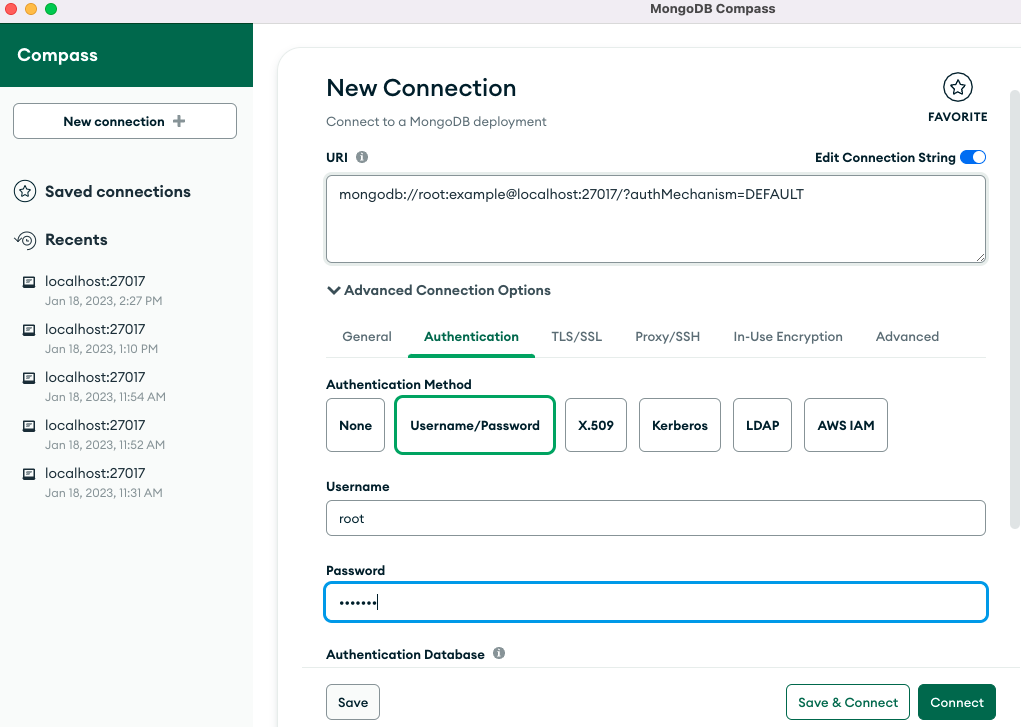Click the Password input field
Viewport: 1021px width, 727px height.
click(656, 602)
